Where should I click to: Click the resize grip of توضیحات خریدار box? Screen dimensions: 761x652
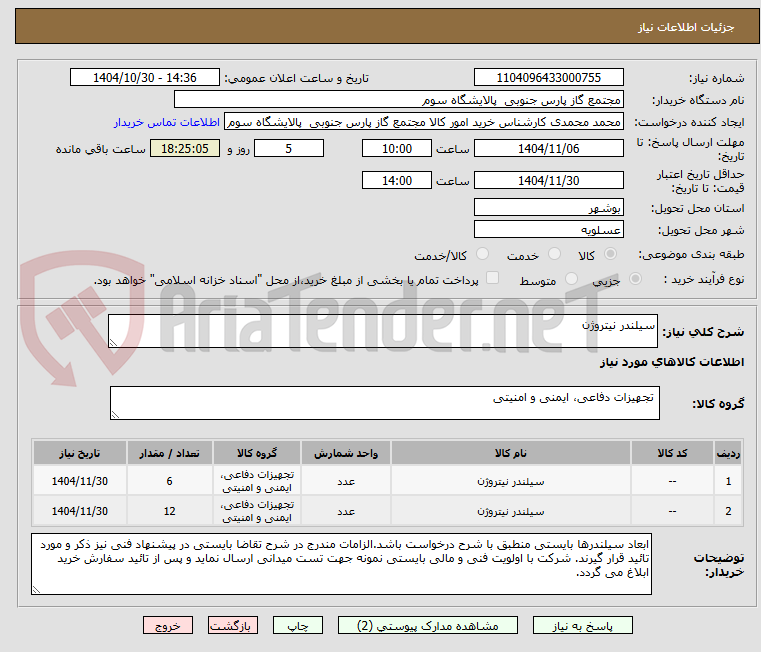tap(36, 590)
